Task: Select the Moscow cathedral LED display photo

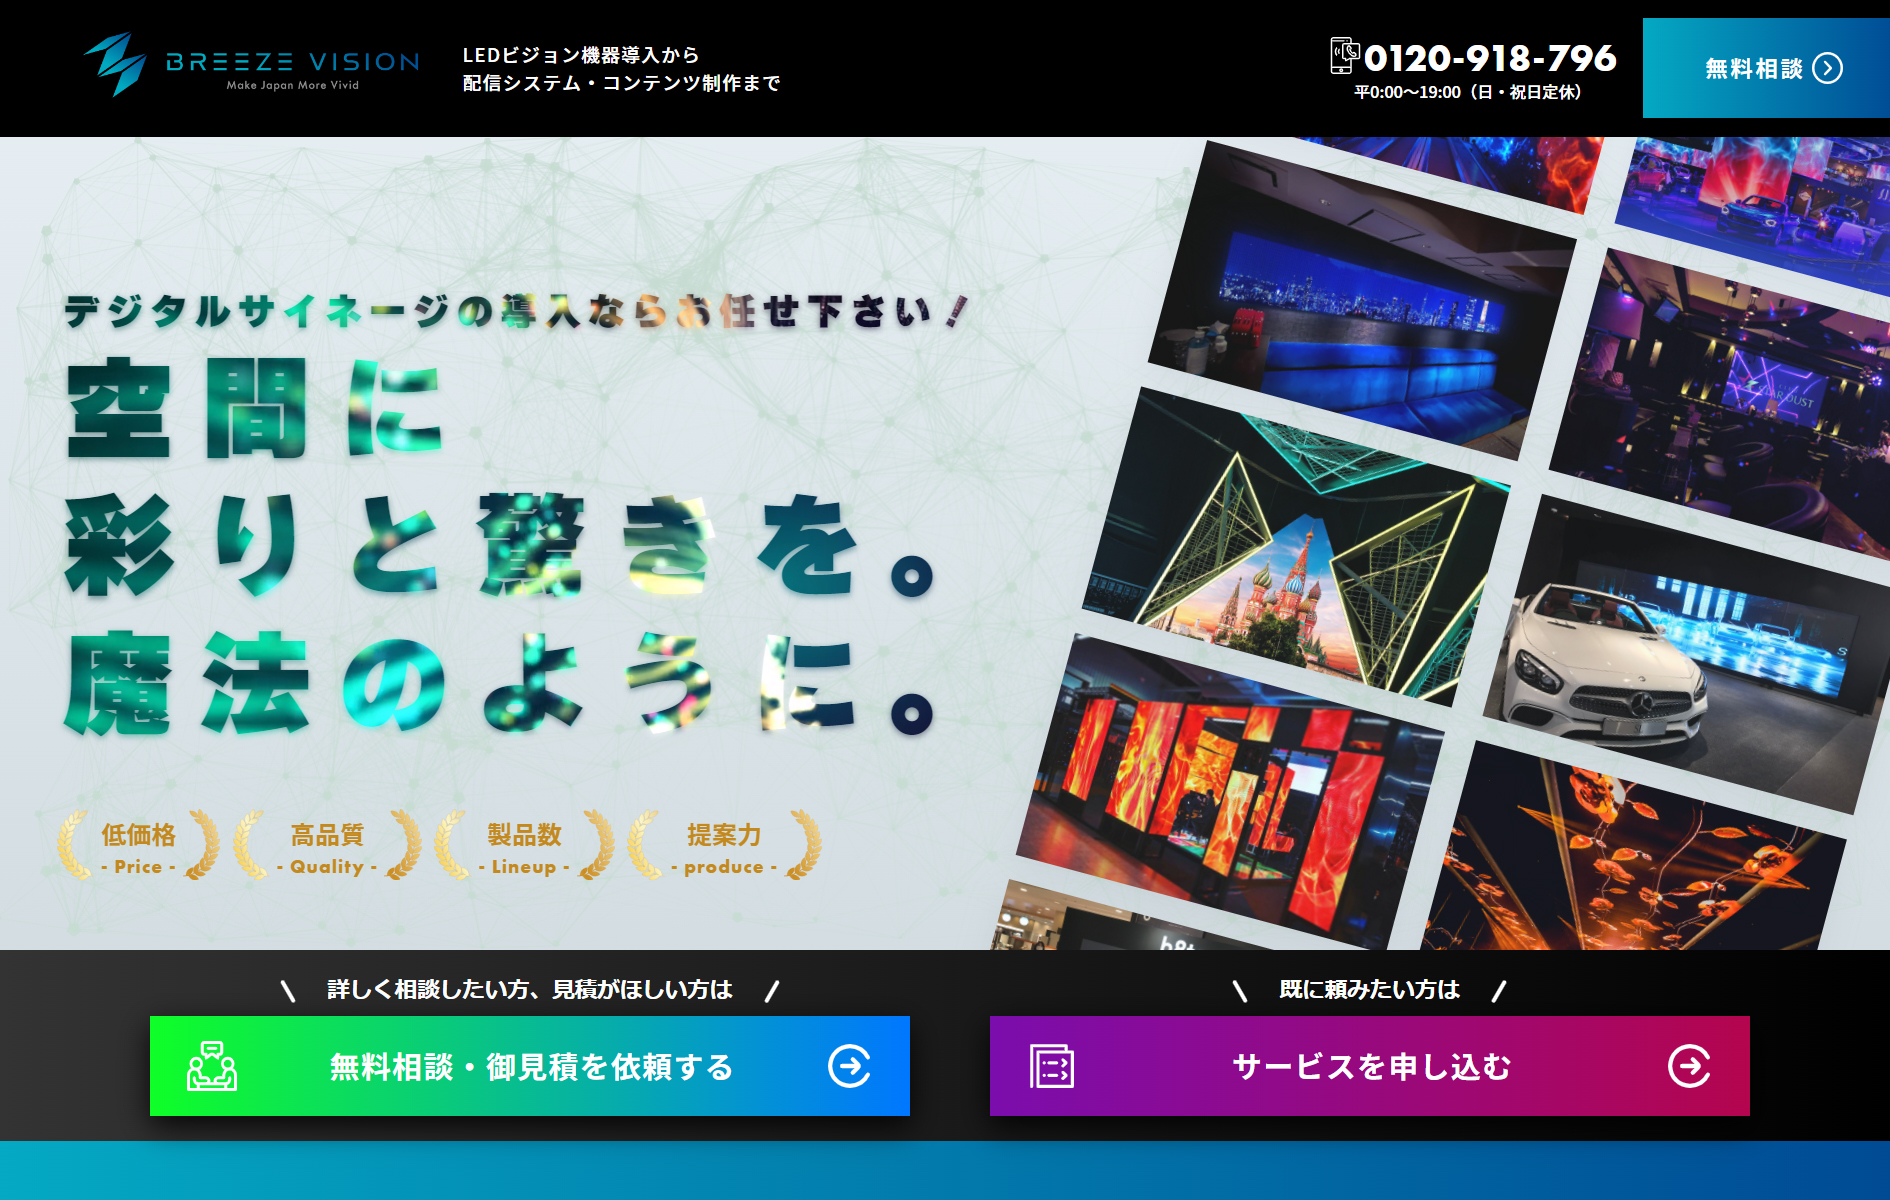Action: coord(1295,545)
